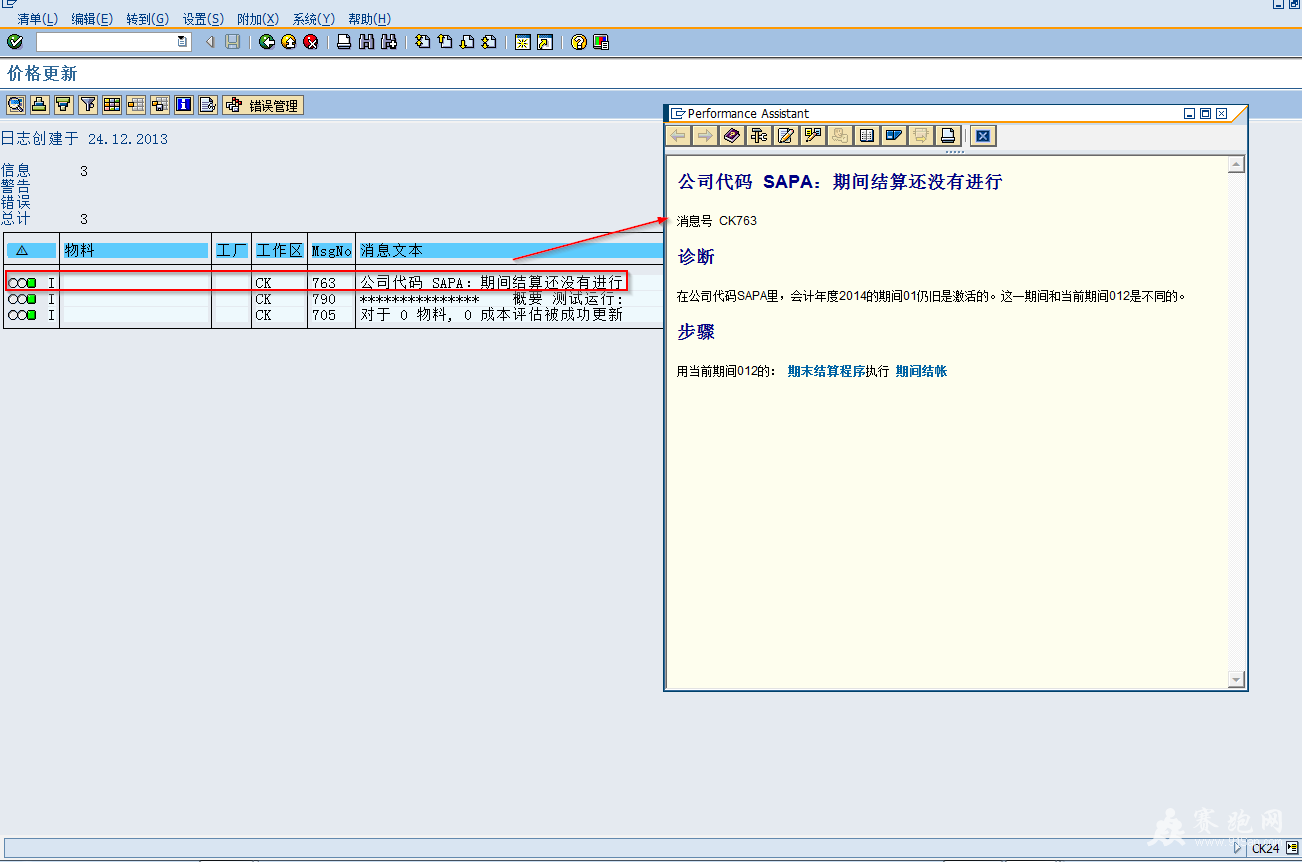The image size is (1302, 862).
Task: Open the 系统(Y) menu
Action: click(x=314, y=19)
